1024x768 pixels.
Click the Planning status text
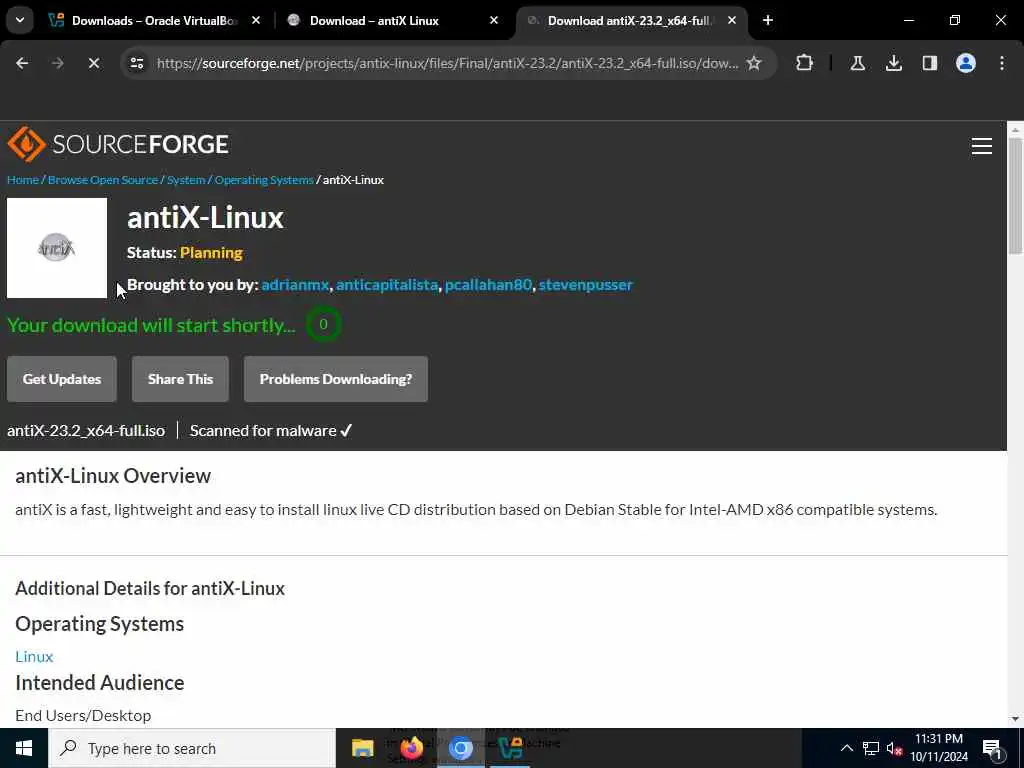tap(211, 253)
